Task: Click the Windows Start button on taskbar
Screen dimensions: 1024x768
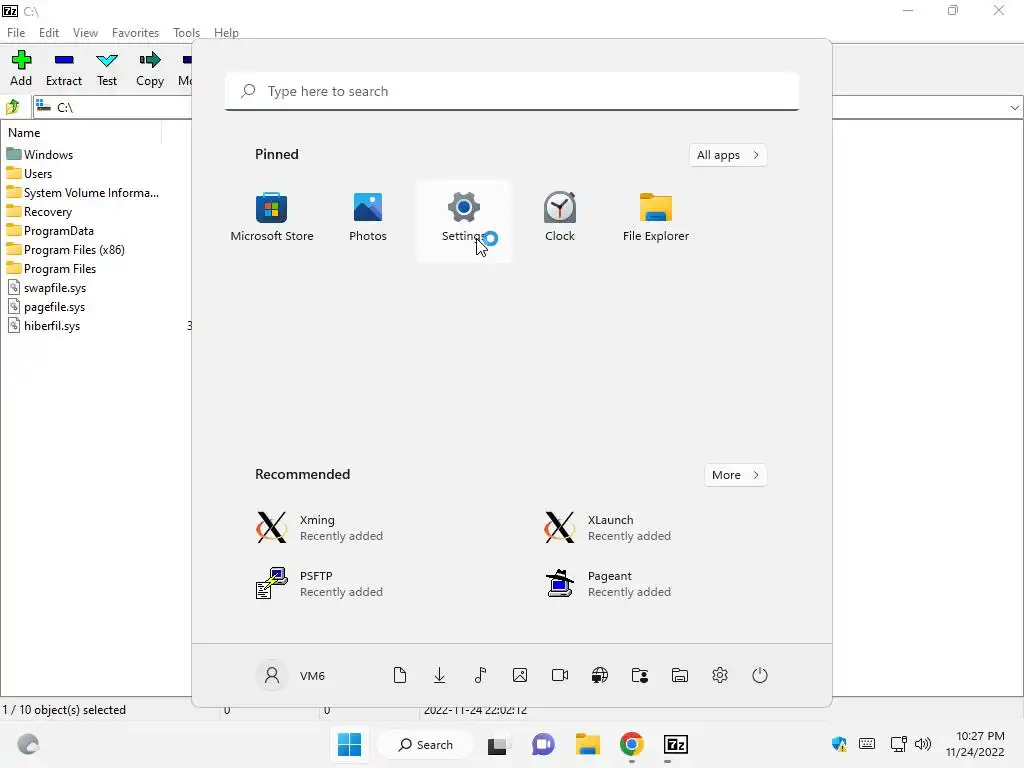Action: pos(349,744)
